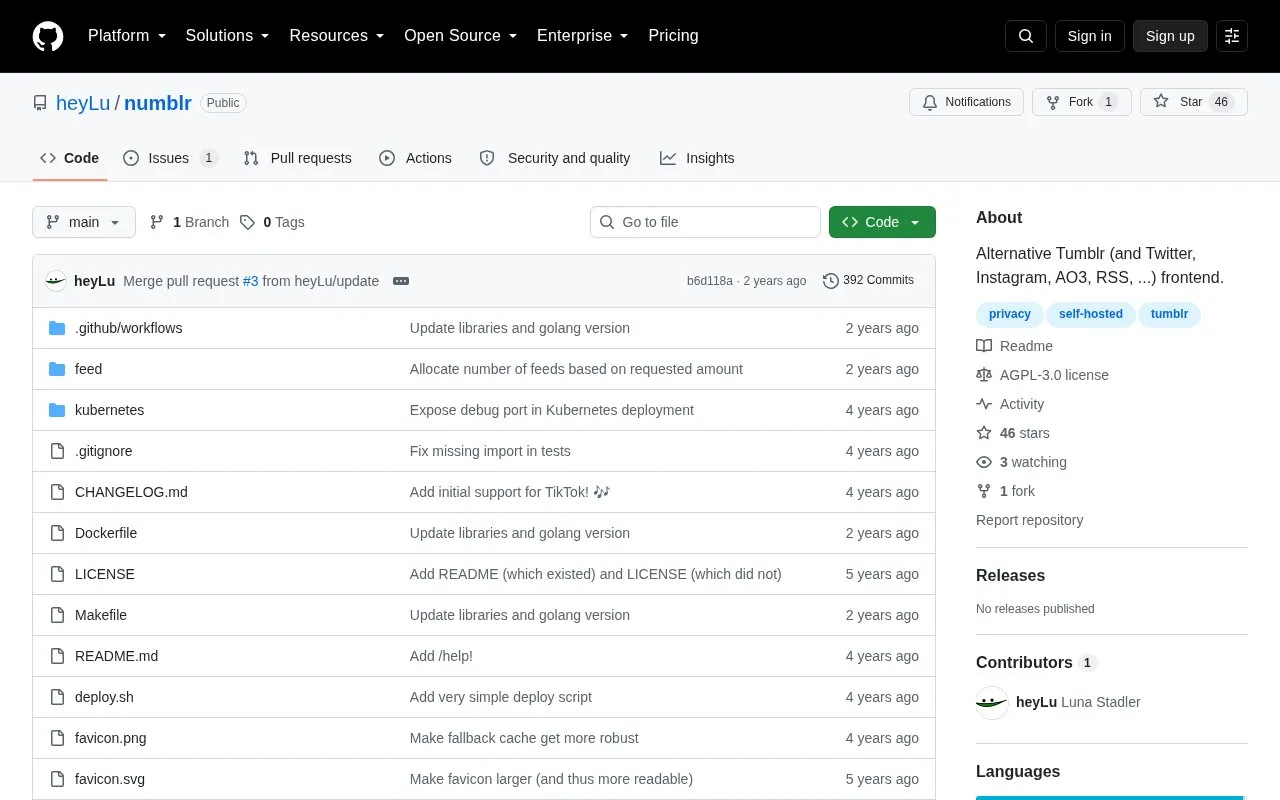Open the Pricing page link
Screen dimensions: 1280x800
[673, 36]
